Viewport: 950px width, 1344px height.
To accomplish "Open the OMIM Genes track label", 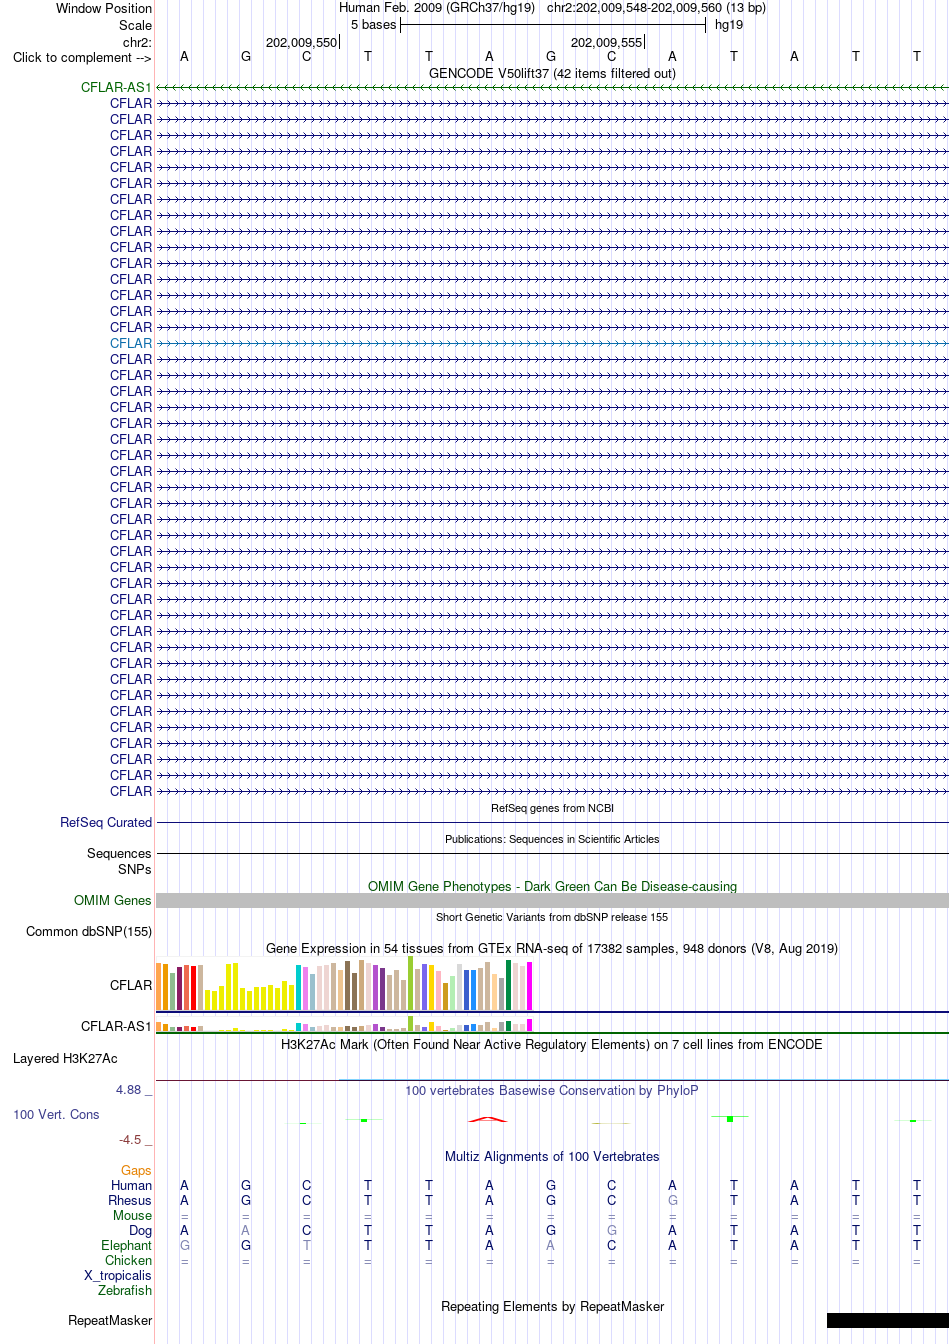I will [113, 900].
